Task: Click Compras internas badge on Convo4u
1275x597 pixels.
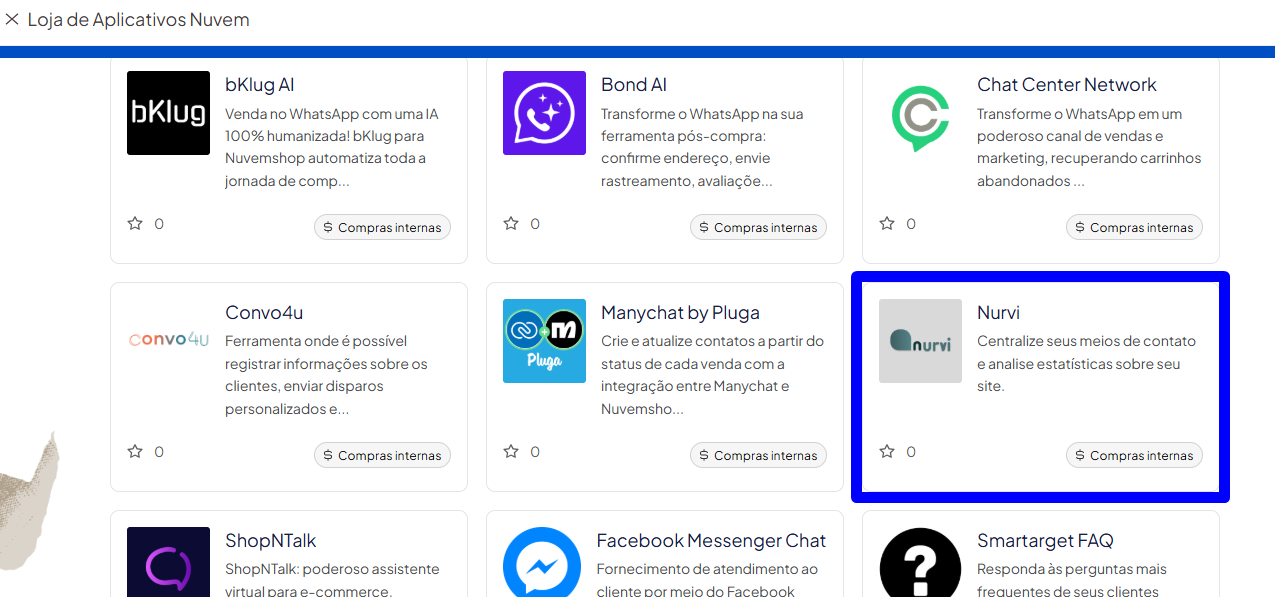Action: pyautogui.click(x=382, y=456)
